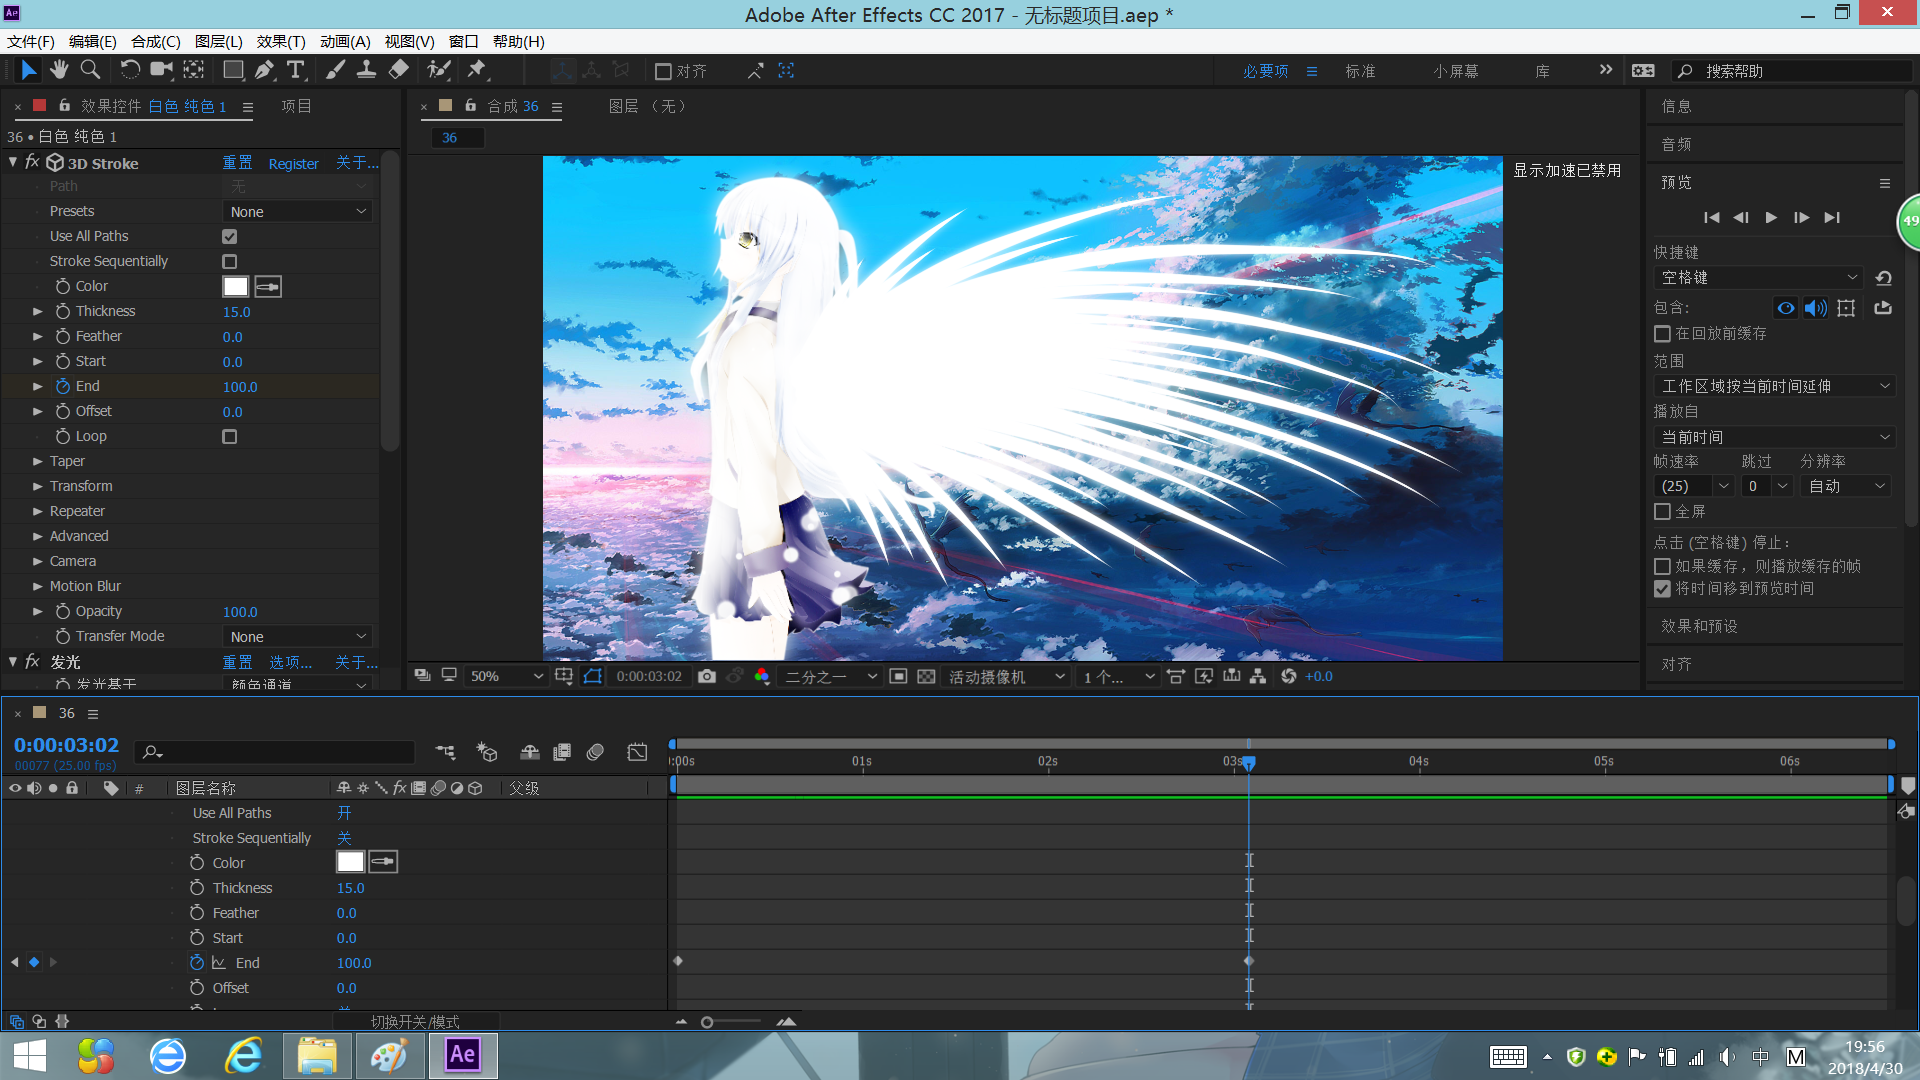Screen dimensions: 1920x1080
Task: Uncheck Use All Paths checkbox
Action: pos(230,237)
